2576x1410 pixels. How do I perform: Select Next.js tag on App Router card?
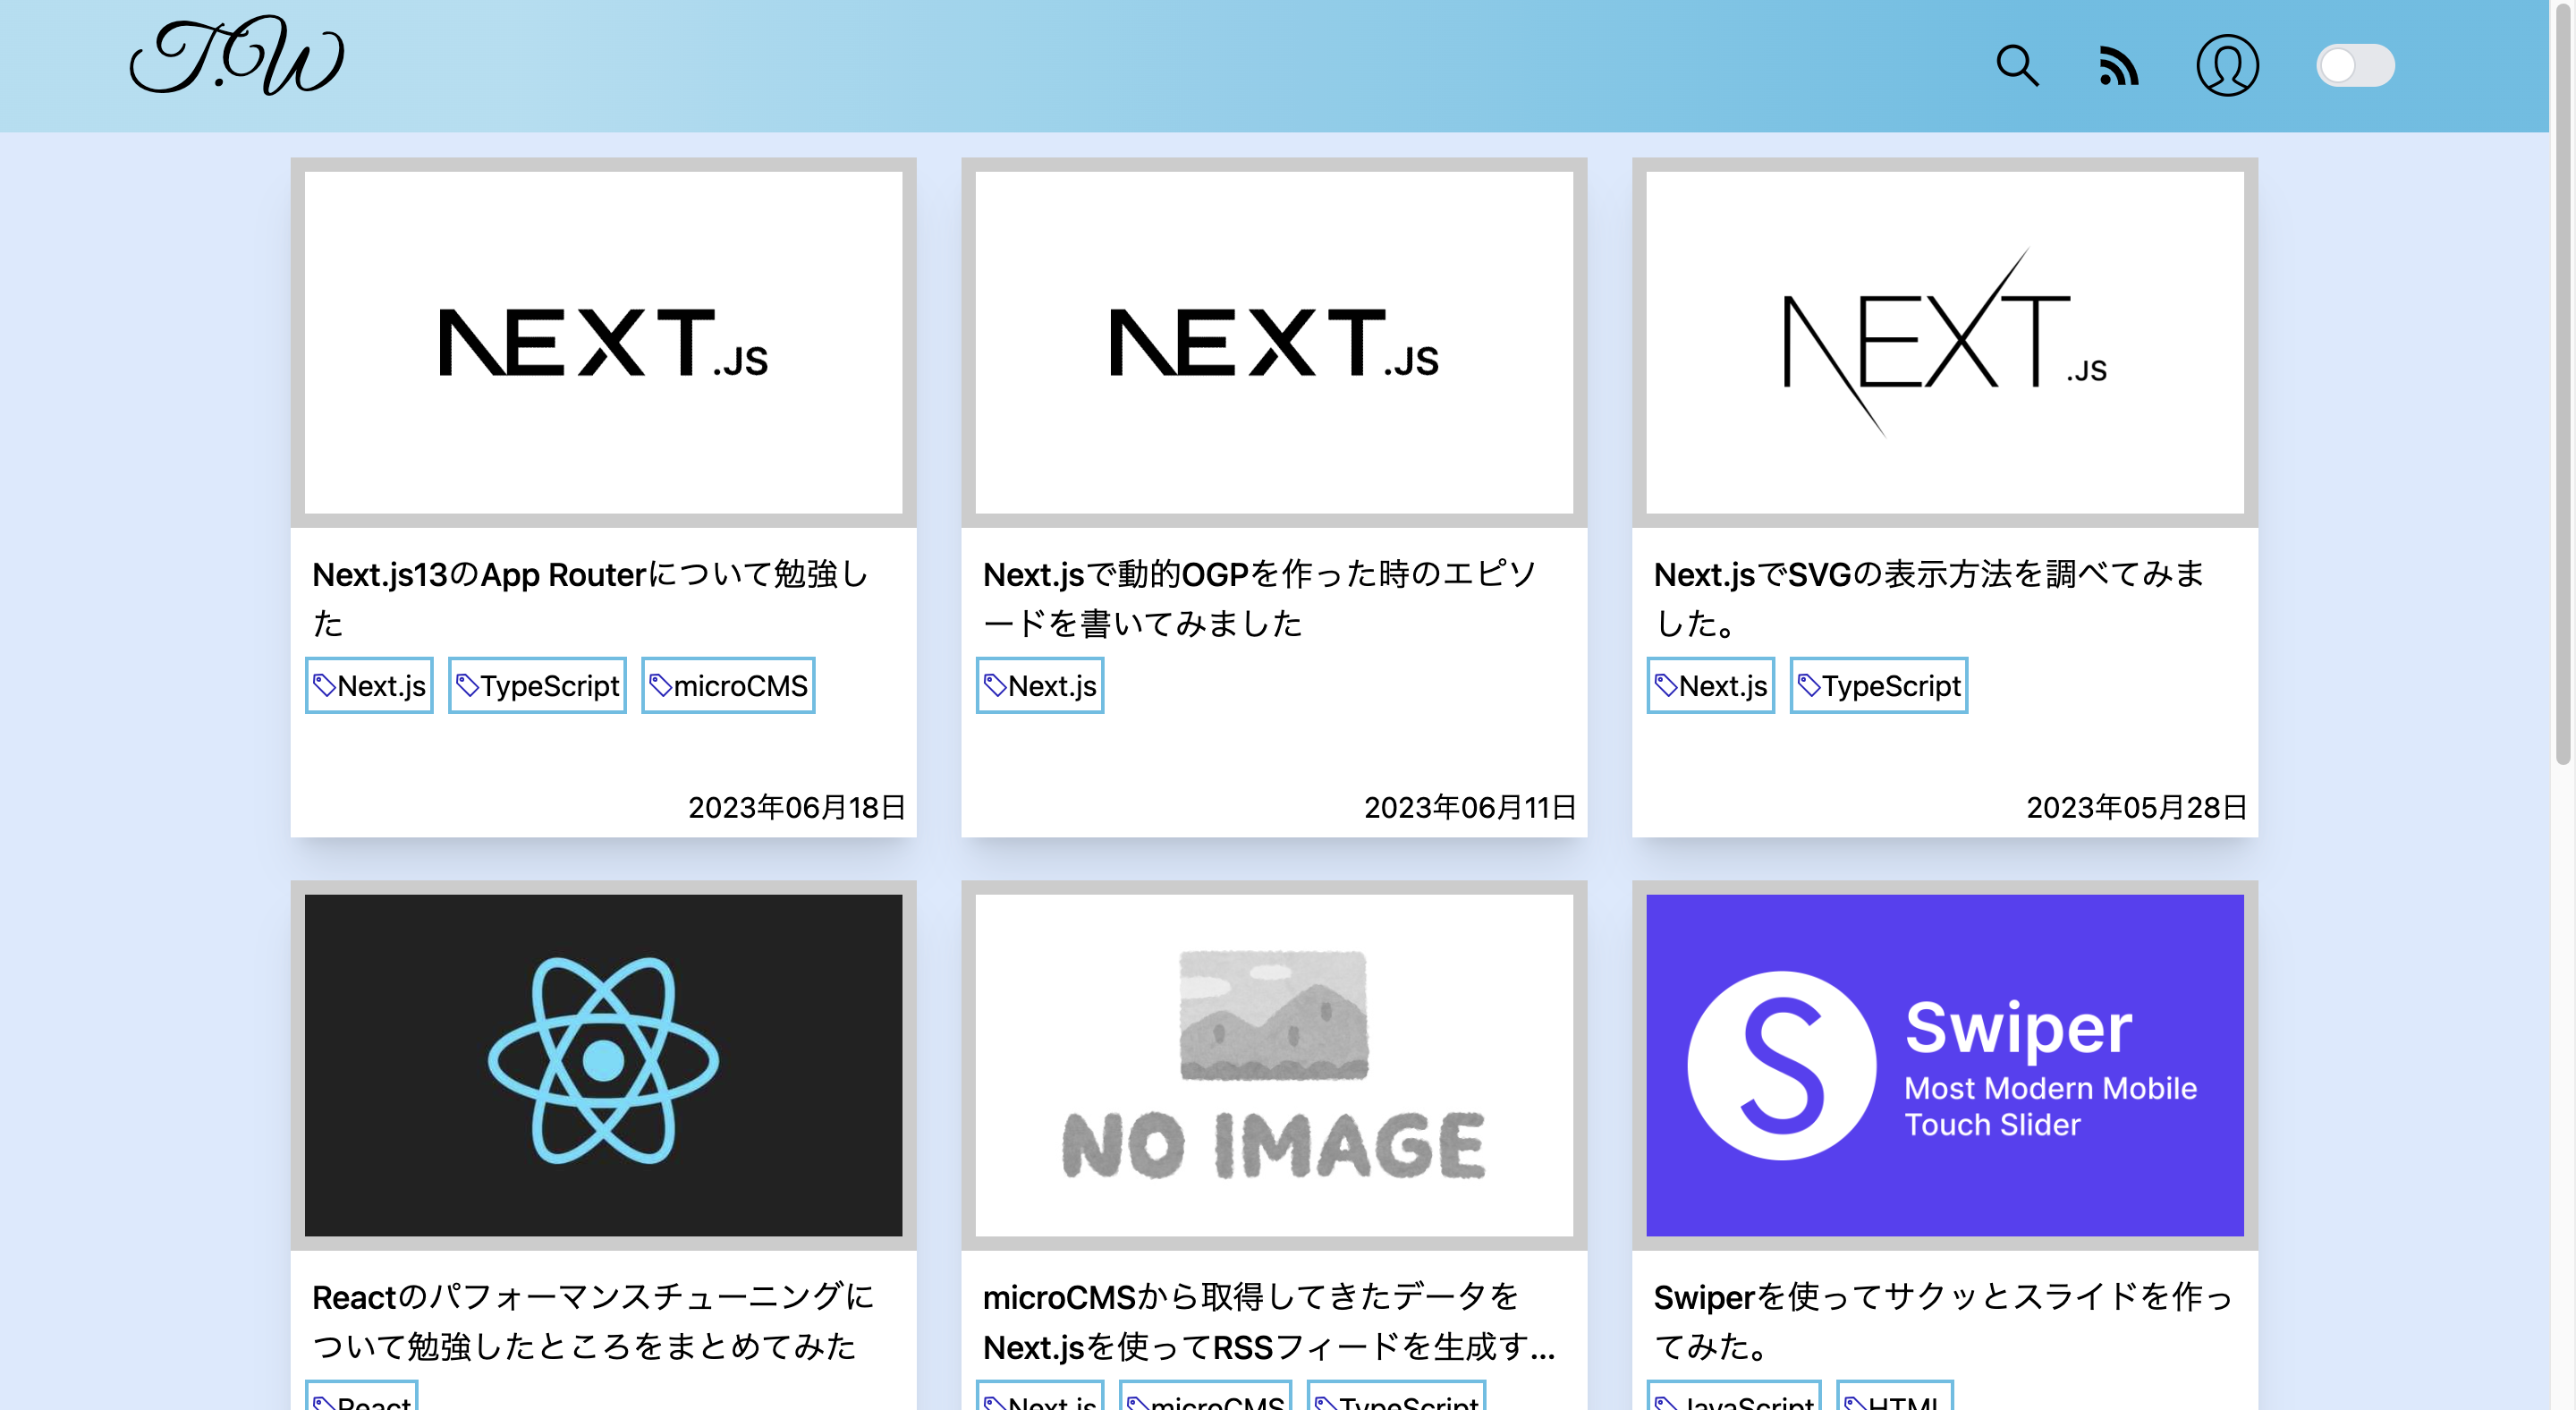point(369,685)
